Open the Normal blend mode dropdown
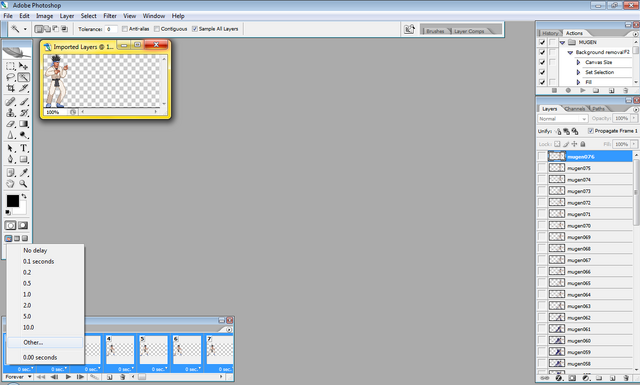This screenshot has height=385, width=640. coord(562,118)
